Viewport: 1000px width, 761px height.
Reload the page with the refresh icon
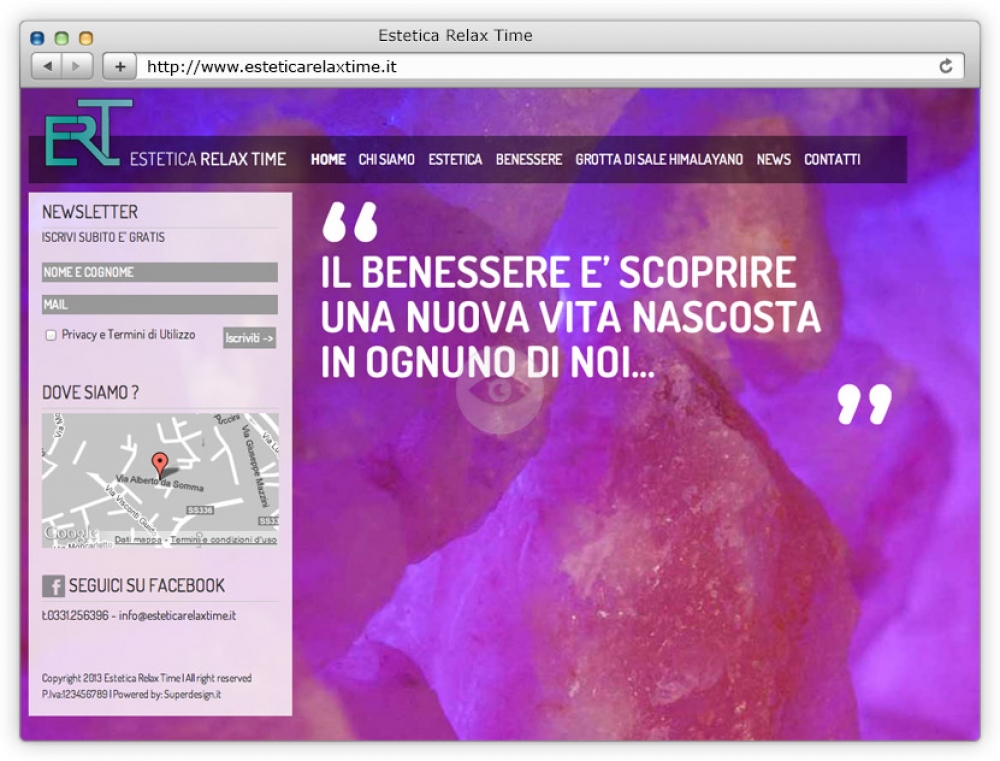946,66
